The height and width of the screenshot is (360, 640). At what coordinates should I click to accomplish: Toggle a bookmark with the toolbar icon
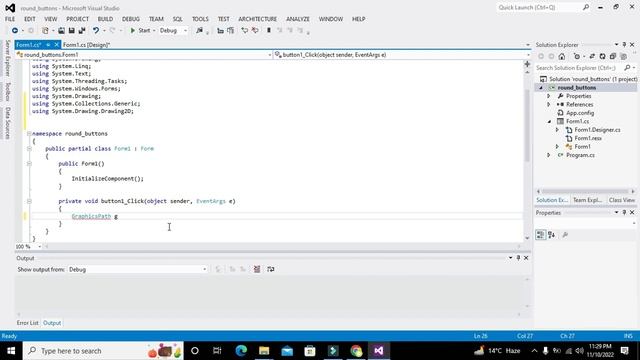269,31
